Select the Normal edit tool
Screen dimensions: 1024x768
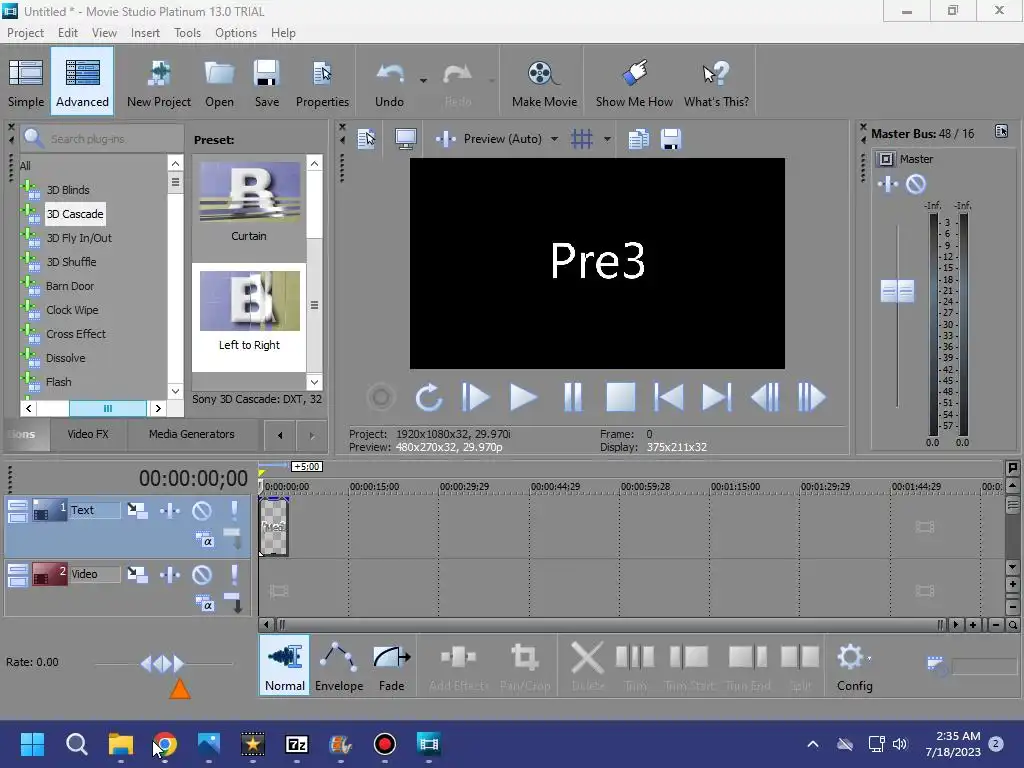(284, 665)
